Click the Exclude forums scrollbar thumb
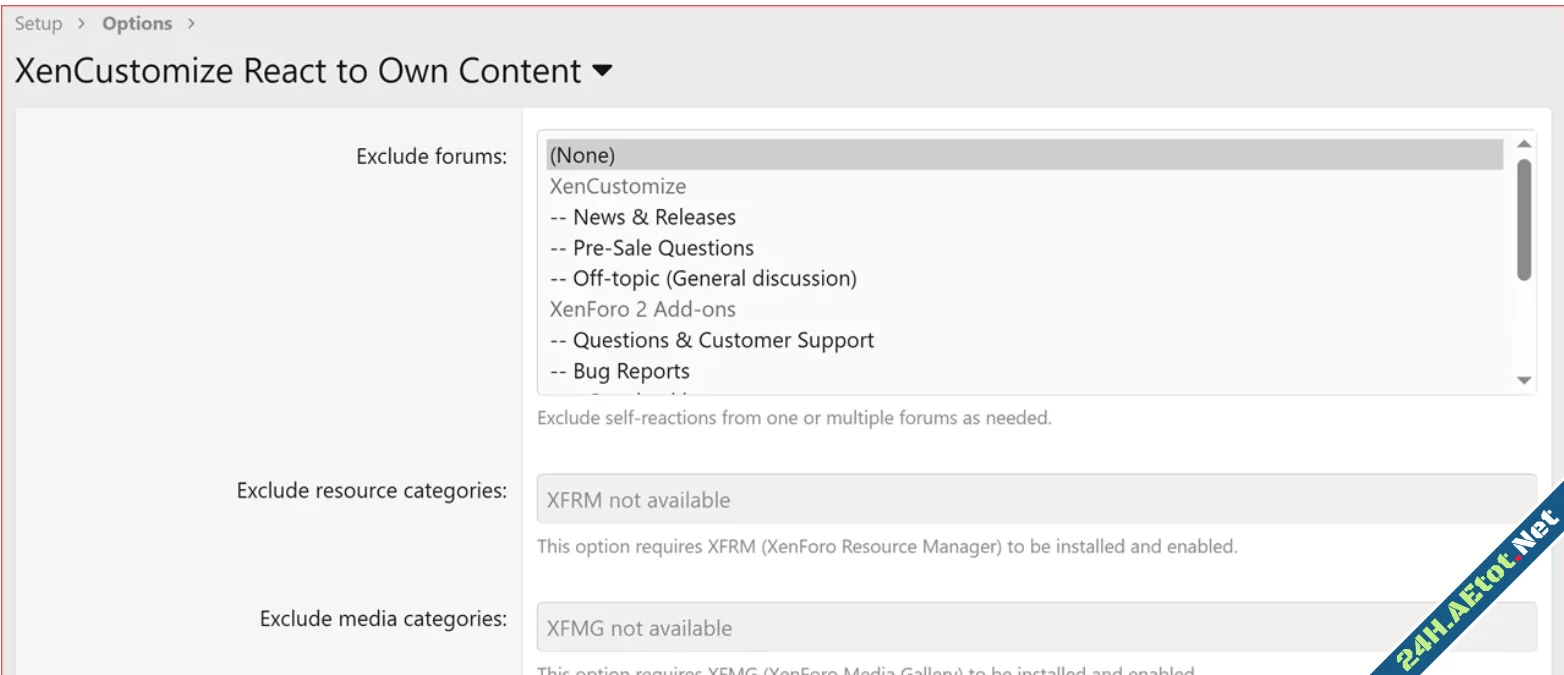This screenshot has height=675, width=1564. (x=1524, y=220)
